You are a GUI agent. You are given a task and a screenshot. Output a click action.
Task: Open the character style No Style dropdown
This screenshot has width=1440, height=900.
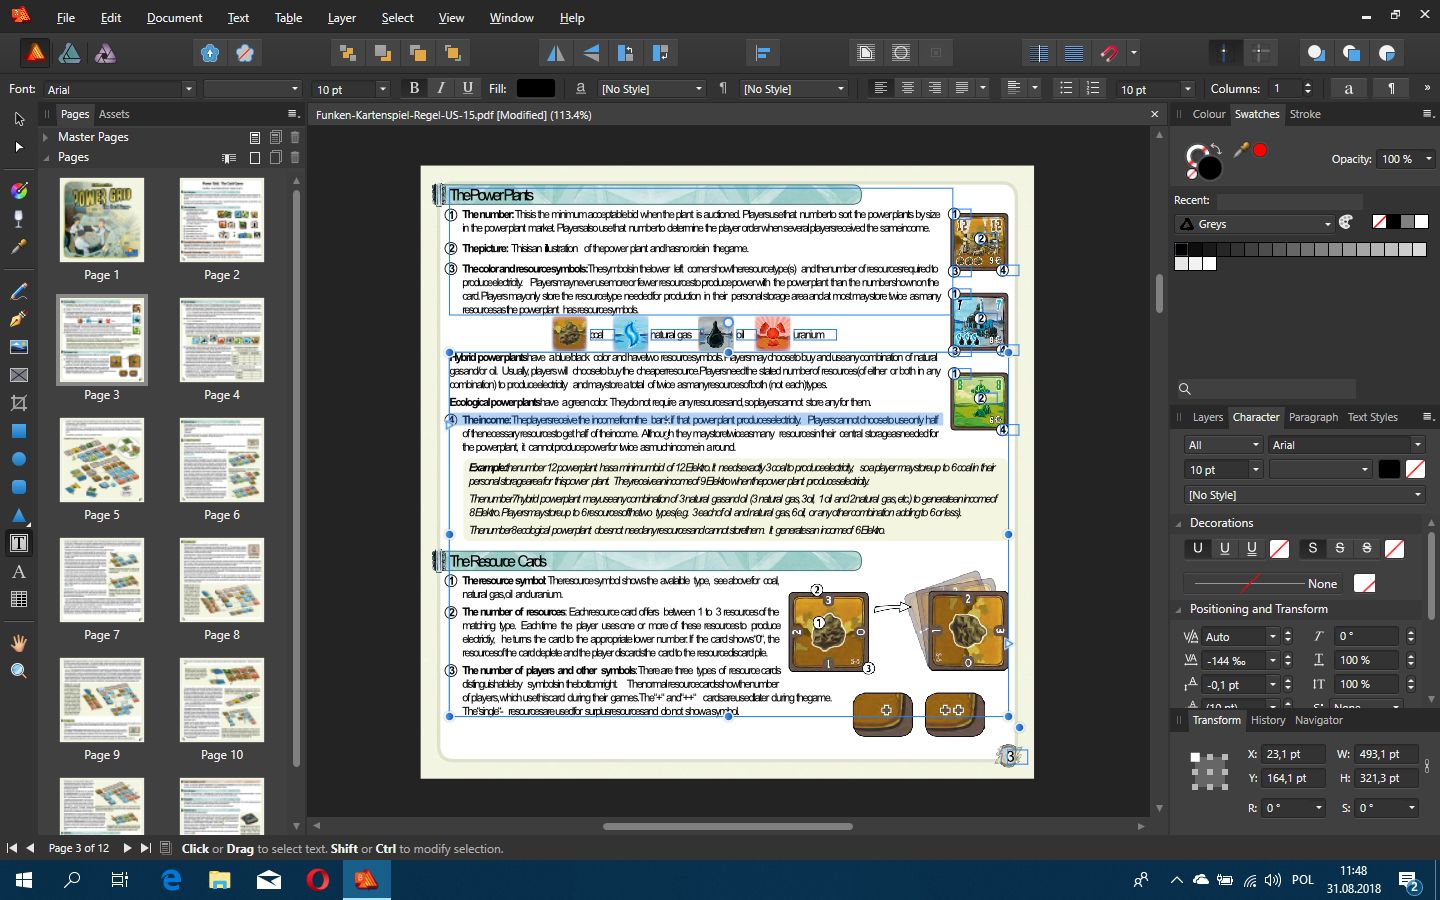point(652,89)
